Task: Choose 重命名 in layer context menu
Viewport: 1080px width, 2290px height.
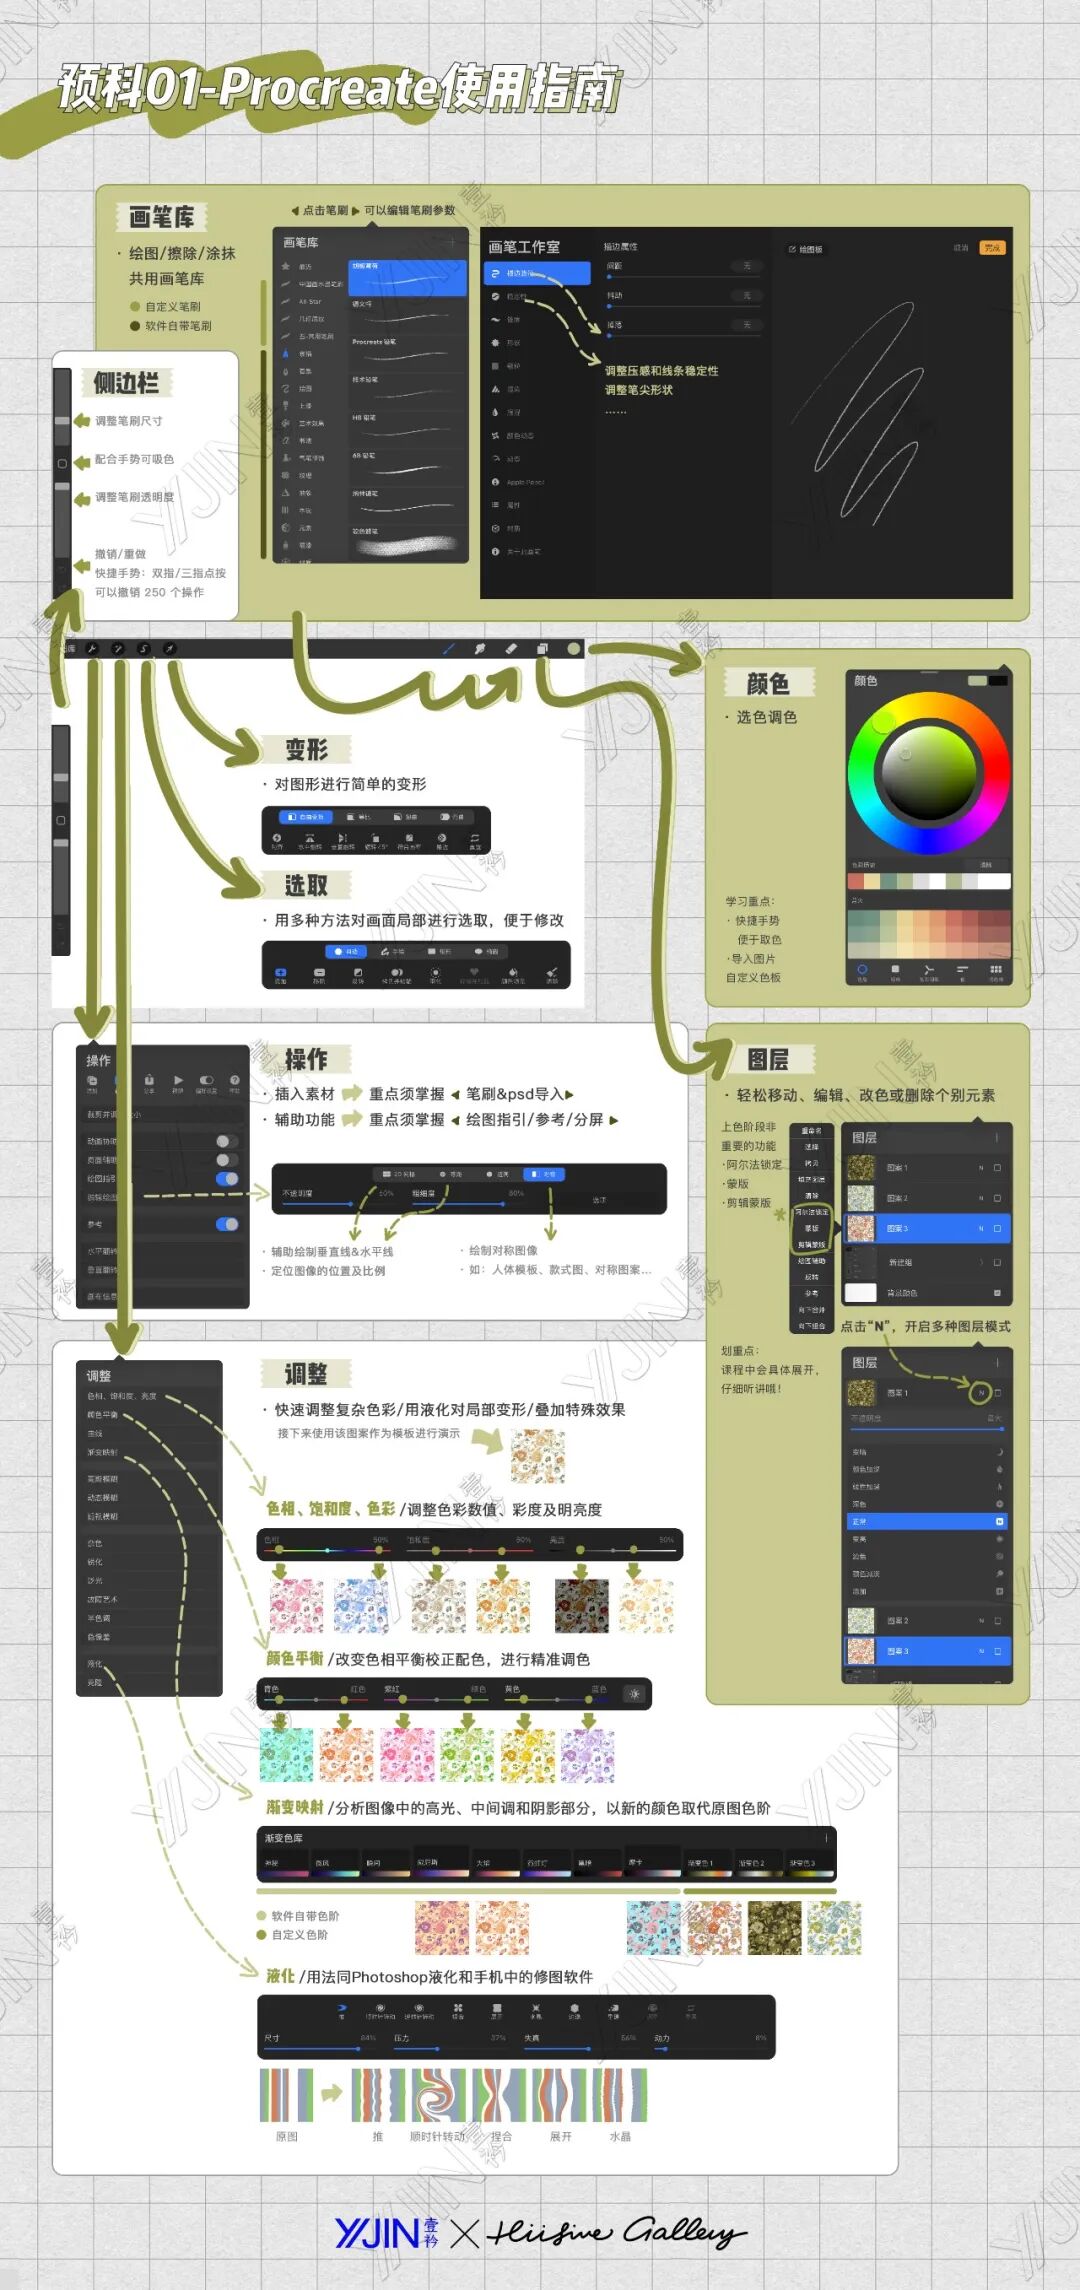Action: click(812, 1131)
